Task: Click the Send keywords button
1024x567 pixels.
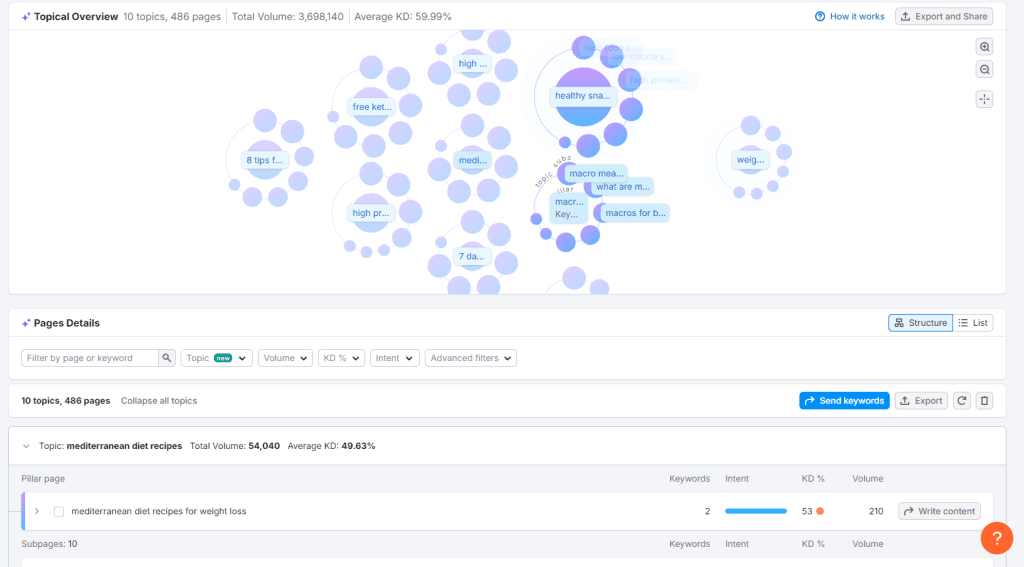Action: click(844, 400)
